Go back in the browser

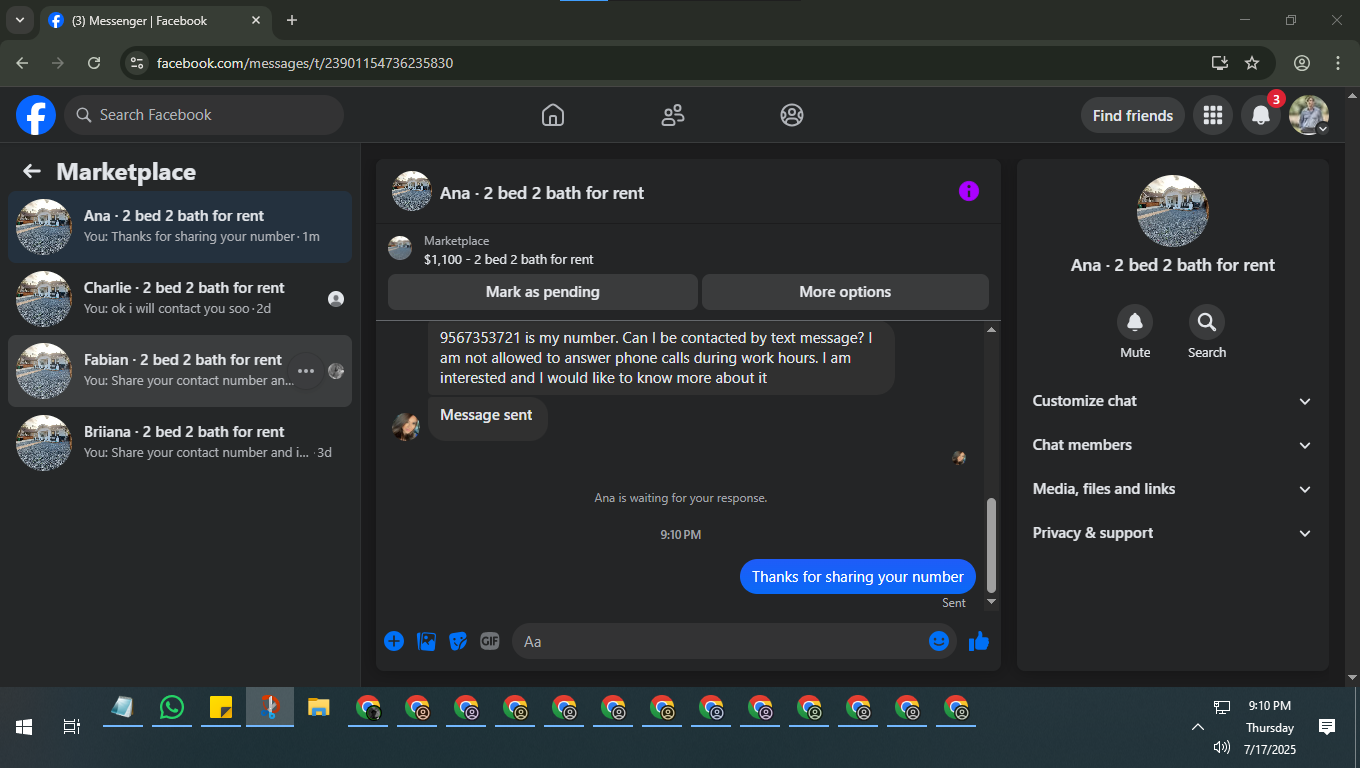(x=22, y=63)
